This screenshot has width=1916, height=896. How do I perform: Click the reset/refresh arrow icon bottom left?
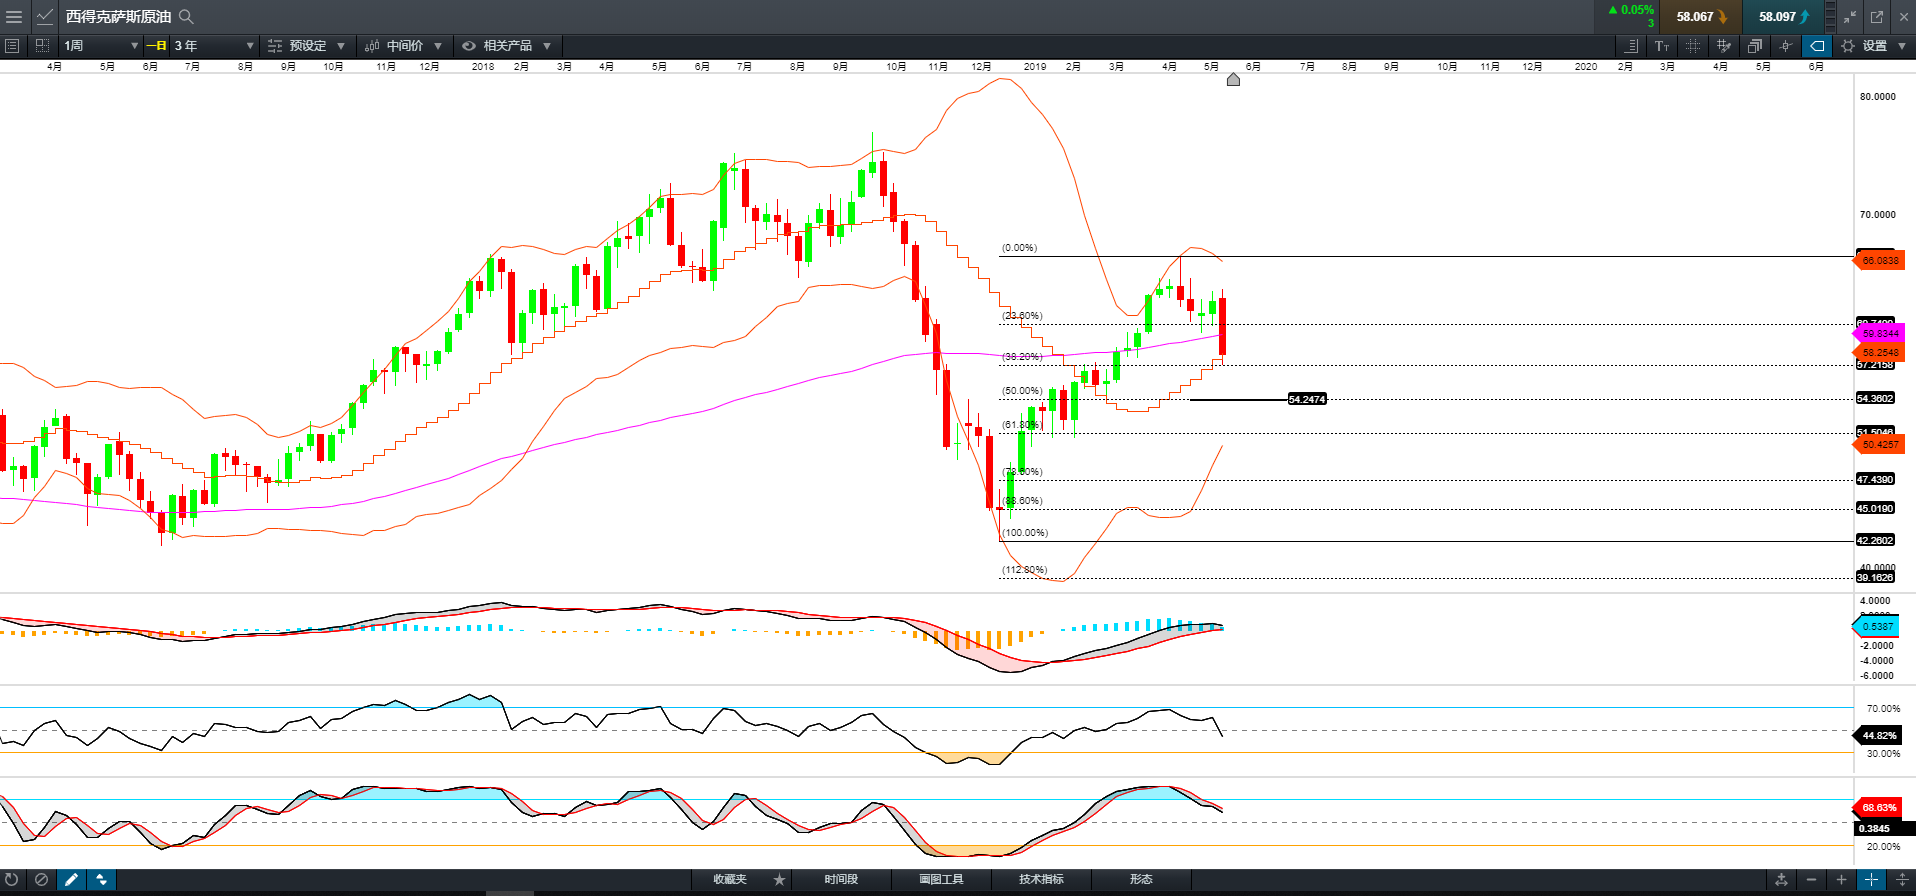click(12, 880)
